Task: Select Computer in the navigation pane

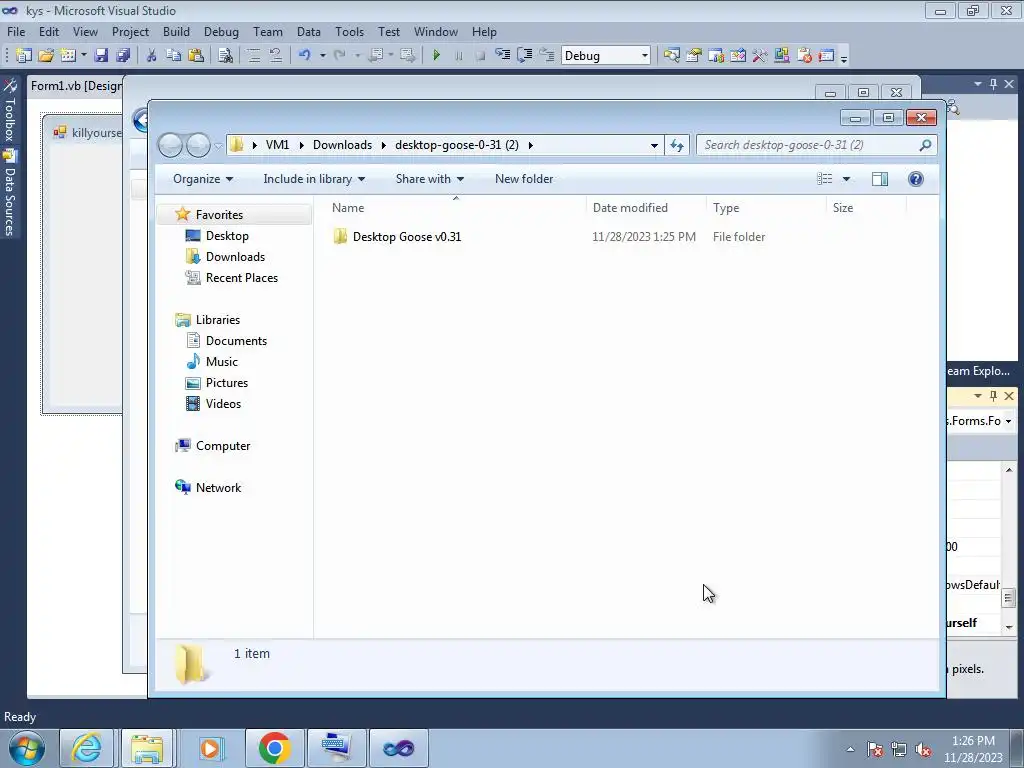Action: (223, 446)
